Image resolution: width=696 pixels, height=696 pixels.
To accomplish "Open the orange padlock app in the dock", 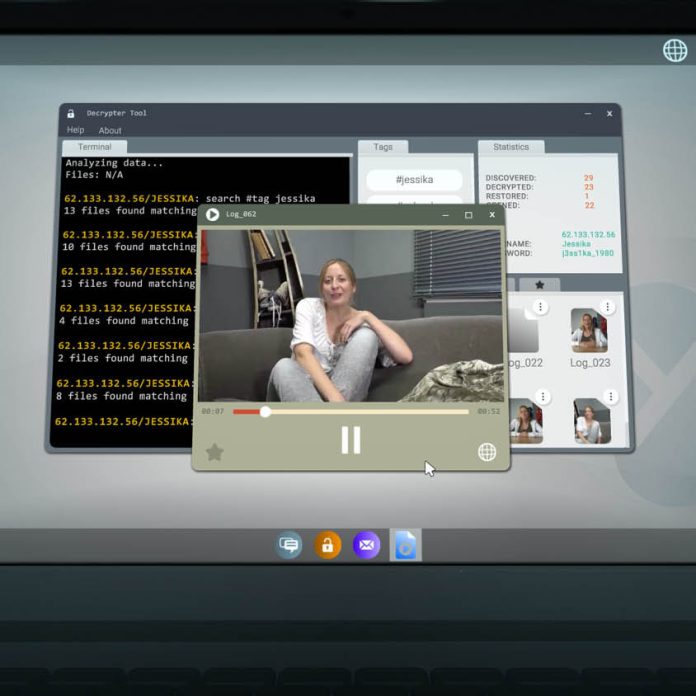I will click(x=328, y=545).
